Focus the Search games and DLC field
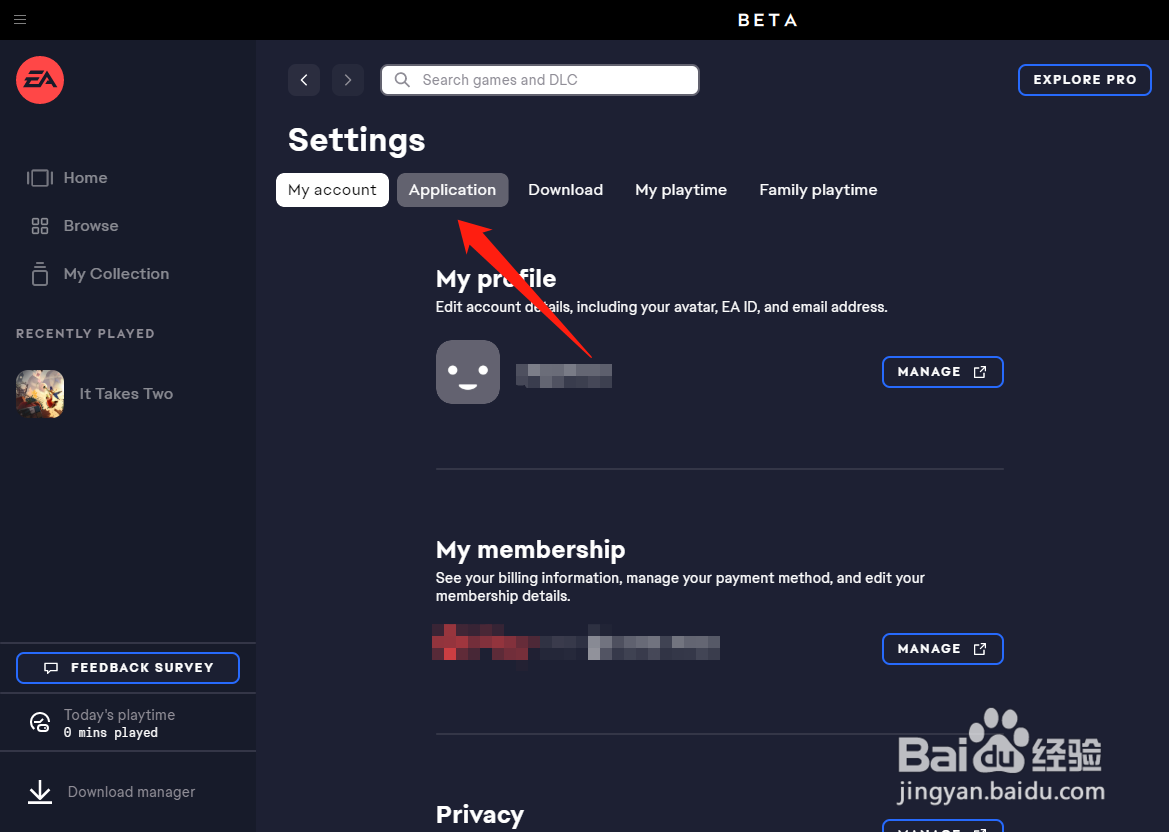The width and height of the screenshot is (1169, 832). (x=540, y=80)
